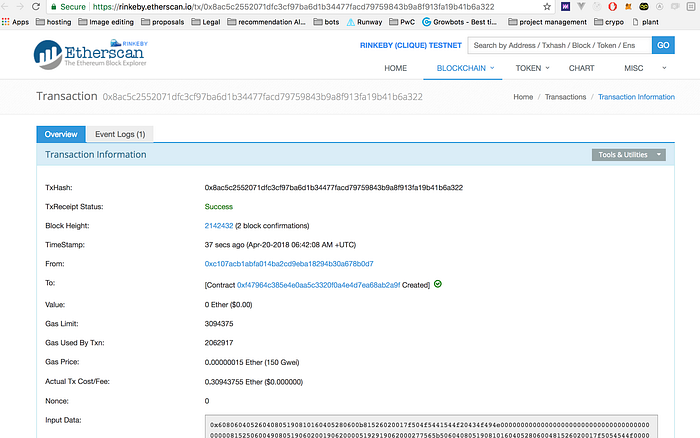
Task: Click the Transactions breadcrumb link
Action: (x=565, y=97)
